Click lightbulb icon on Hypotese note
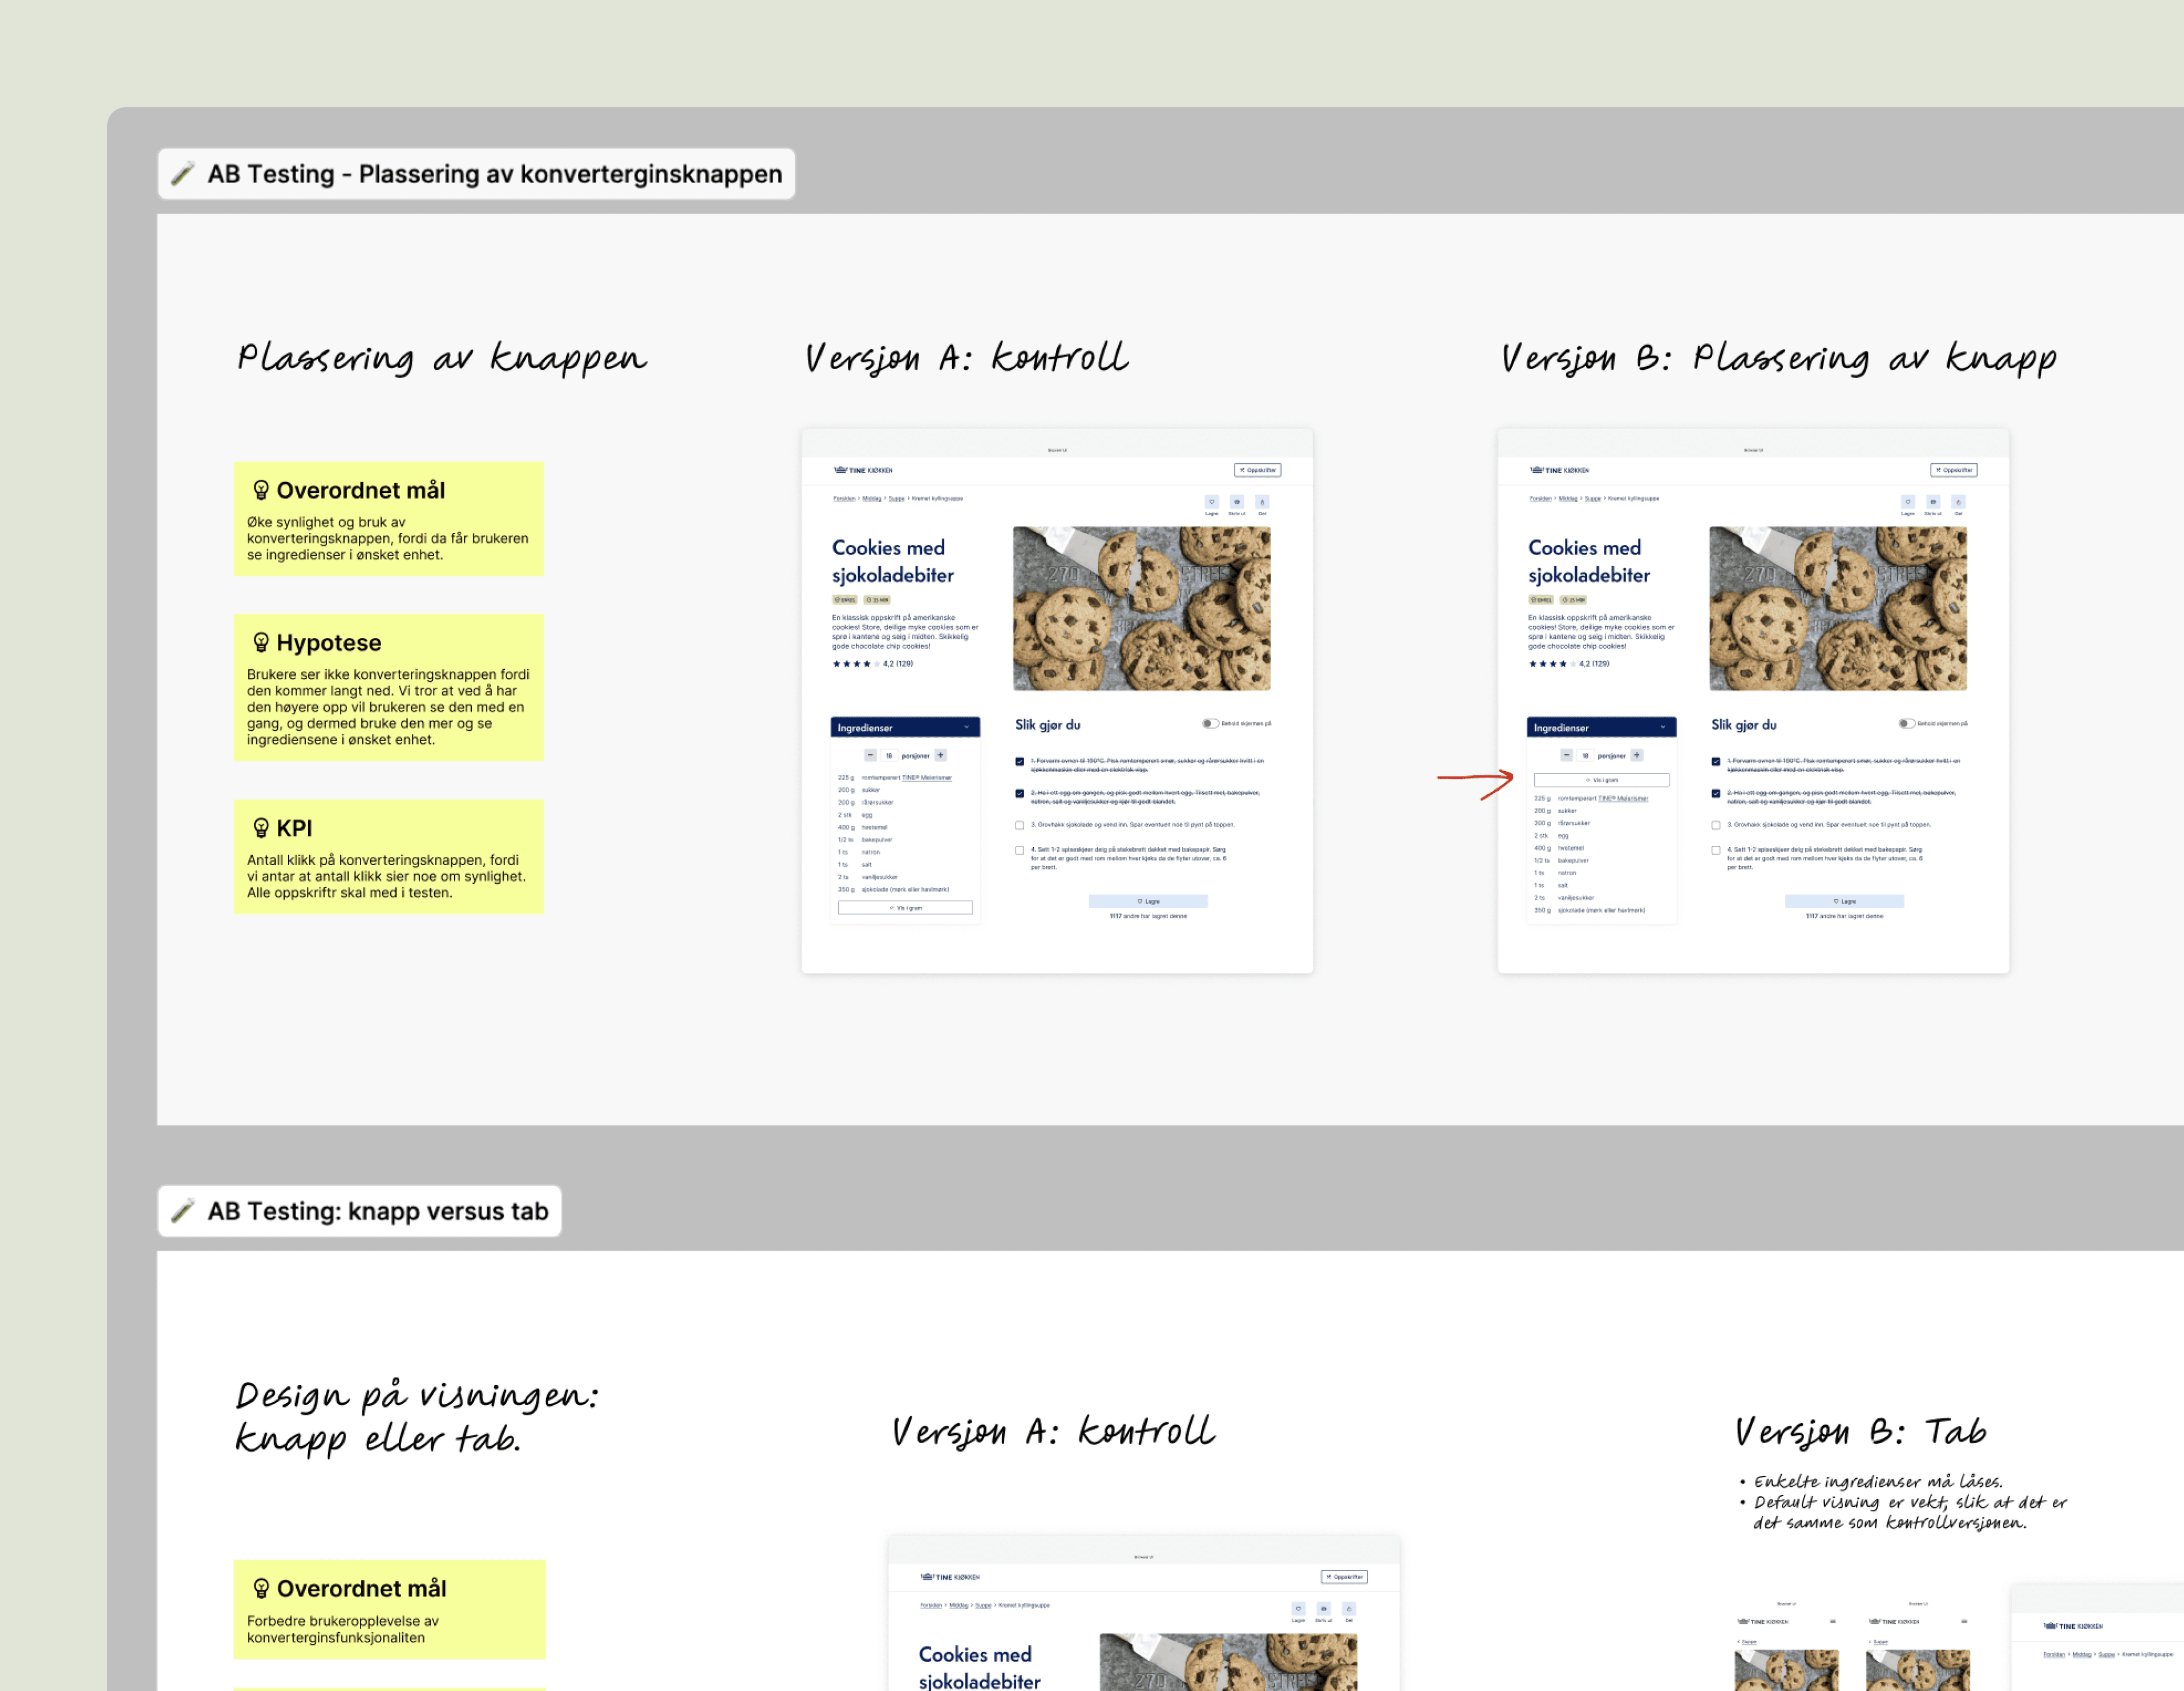The height and width of the screenshot is (1691, 2184). [x=261, y=642]
